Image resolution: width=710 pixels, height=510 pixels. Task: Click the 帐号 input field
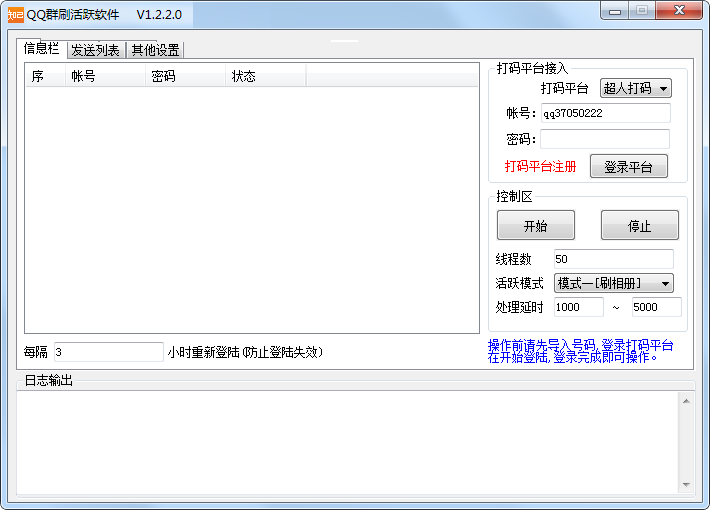point(605,113)
